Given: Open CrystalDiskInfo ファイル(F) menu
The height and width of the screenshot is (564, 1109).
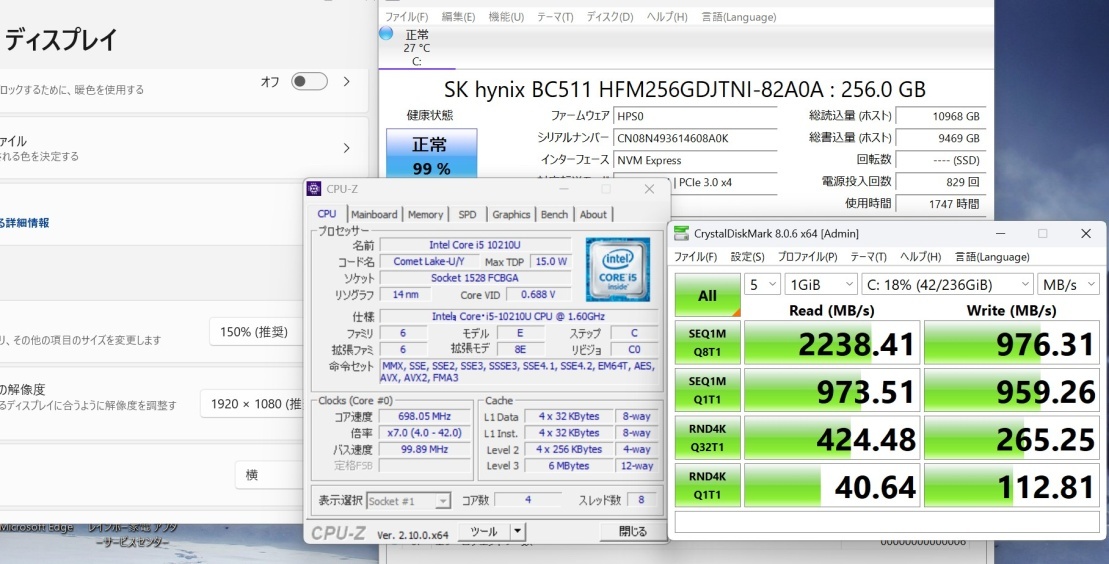Looking at the screenshot, I should [407, 17].
